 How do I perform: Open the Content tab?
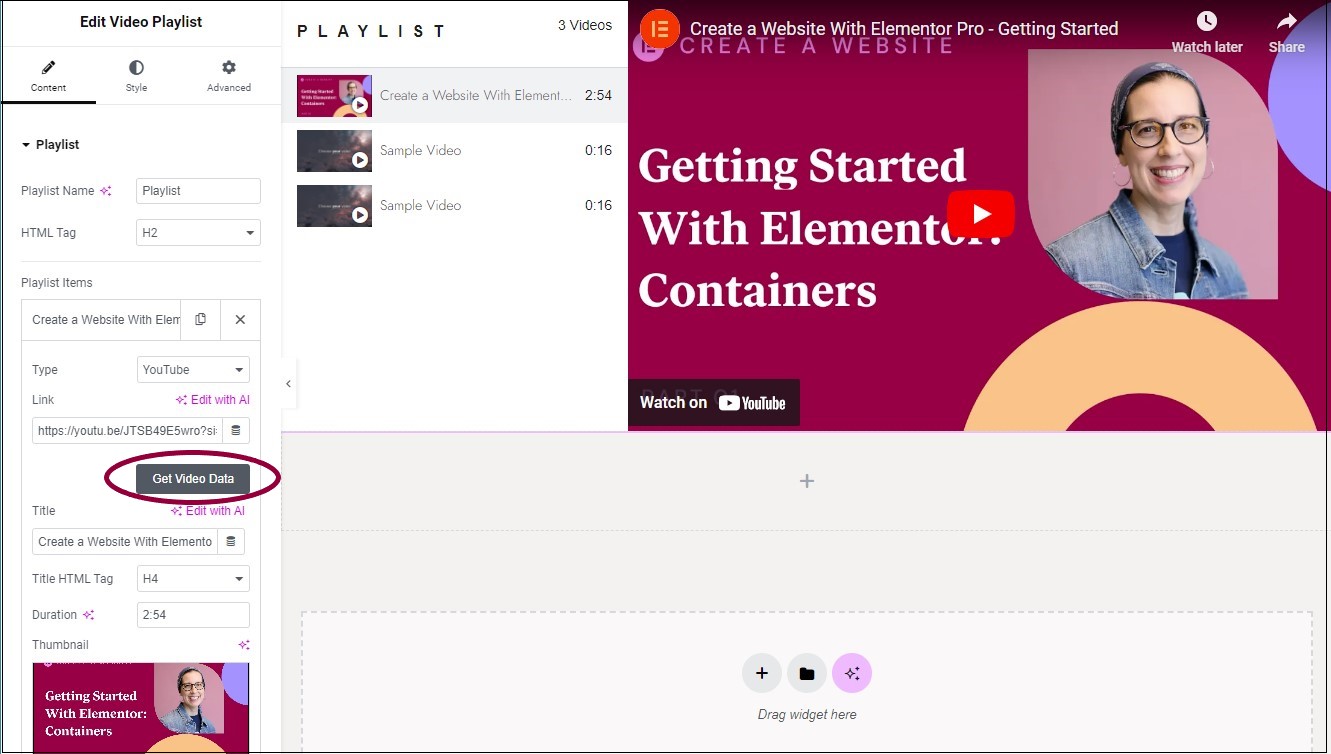48,77
